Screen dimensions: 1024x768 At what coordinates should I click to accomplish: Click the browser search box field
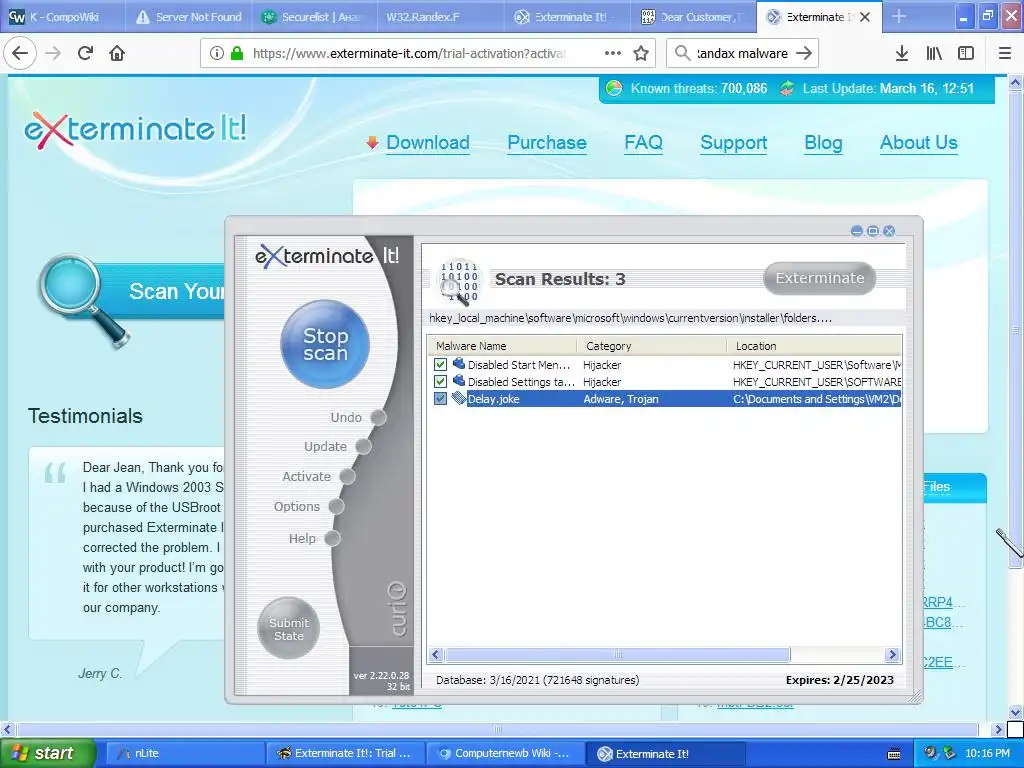[743, 54]
